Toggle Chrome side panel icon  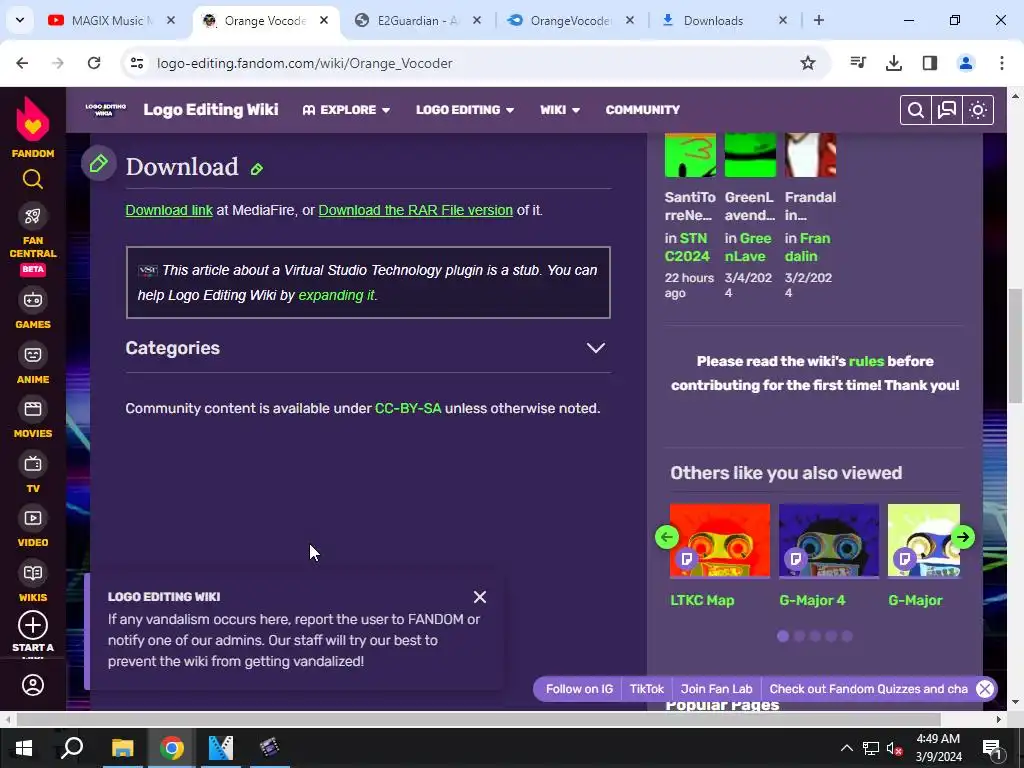coord(930,63)
